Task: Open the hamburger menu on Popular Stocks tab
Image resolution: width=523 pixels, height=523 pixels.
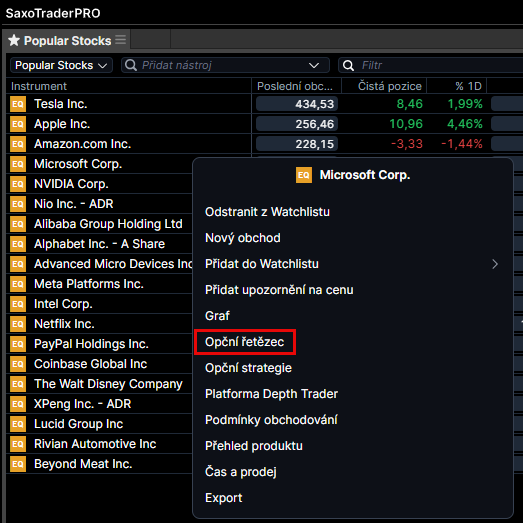Action: 120,40
